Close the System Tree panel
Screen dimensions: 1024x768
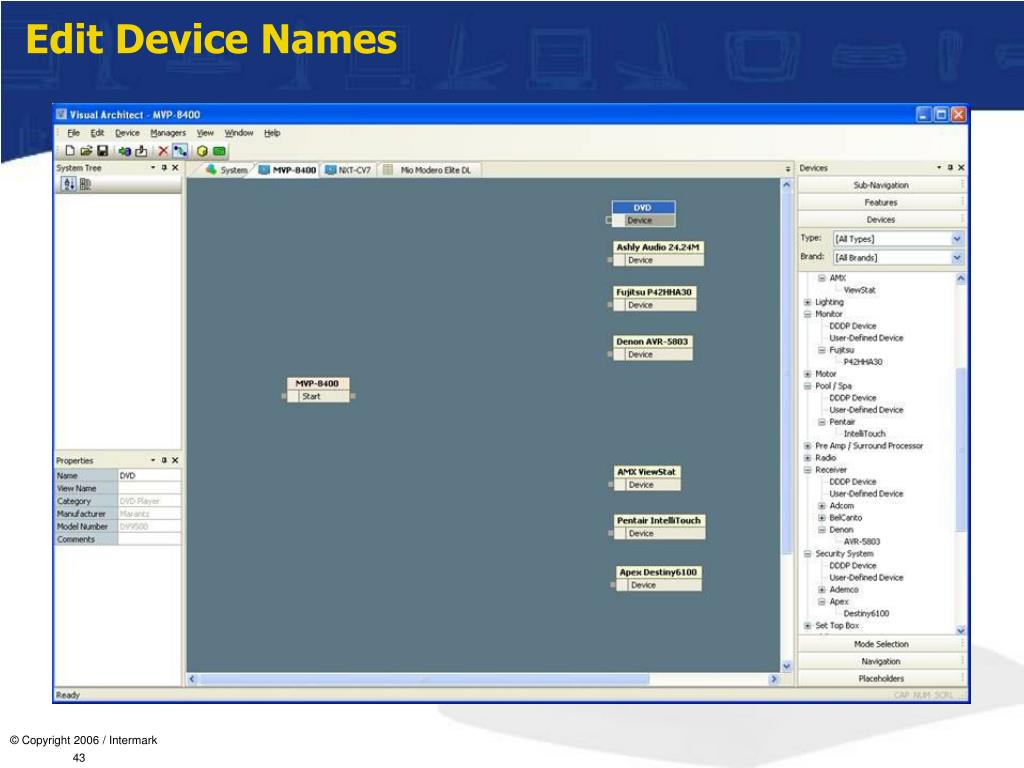pos(175,168)
